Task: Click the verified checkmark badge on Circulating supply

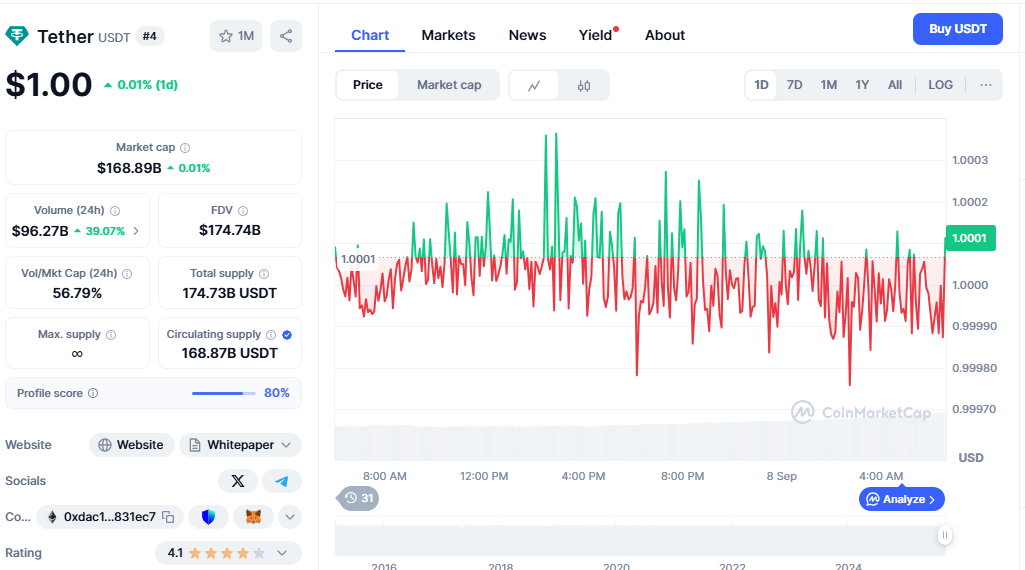Action: 287,335
